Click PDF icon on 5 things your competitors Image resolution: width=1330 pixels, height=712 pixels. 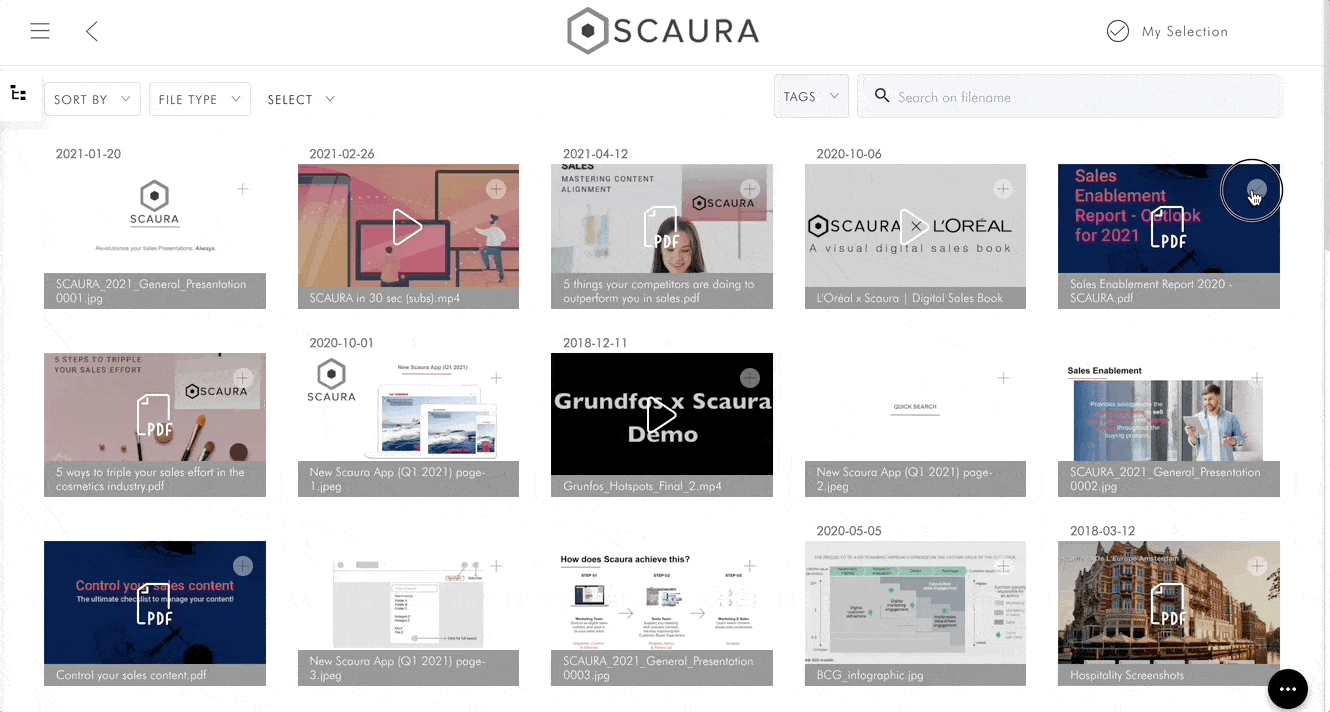pos(661,227)
